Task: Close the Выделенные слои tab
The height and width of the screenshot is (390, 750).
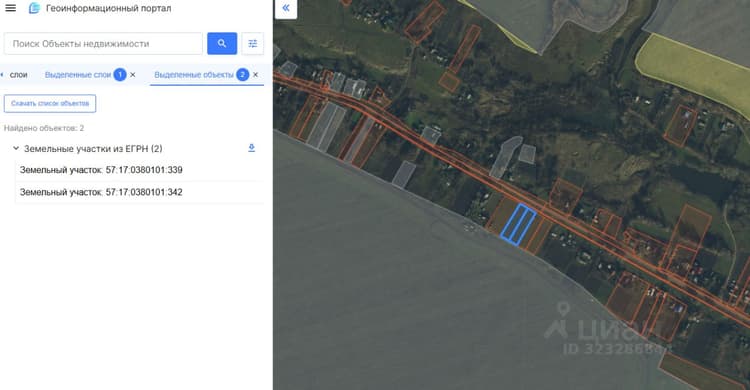Action: pos(133,75)
